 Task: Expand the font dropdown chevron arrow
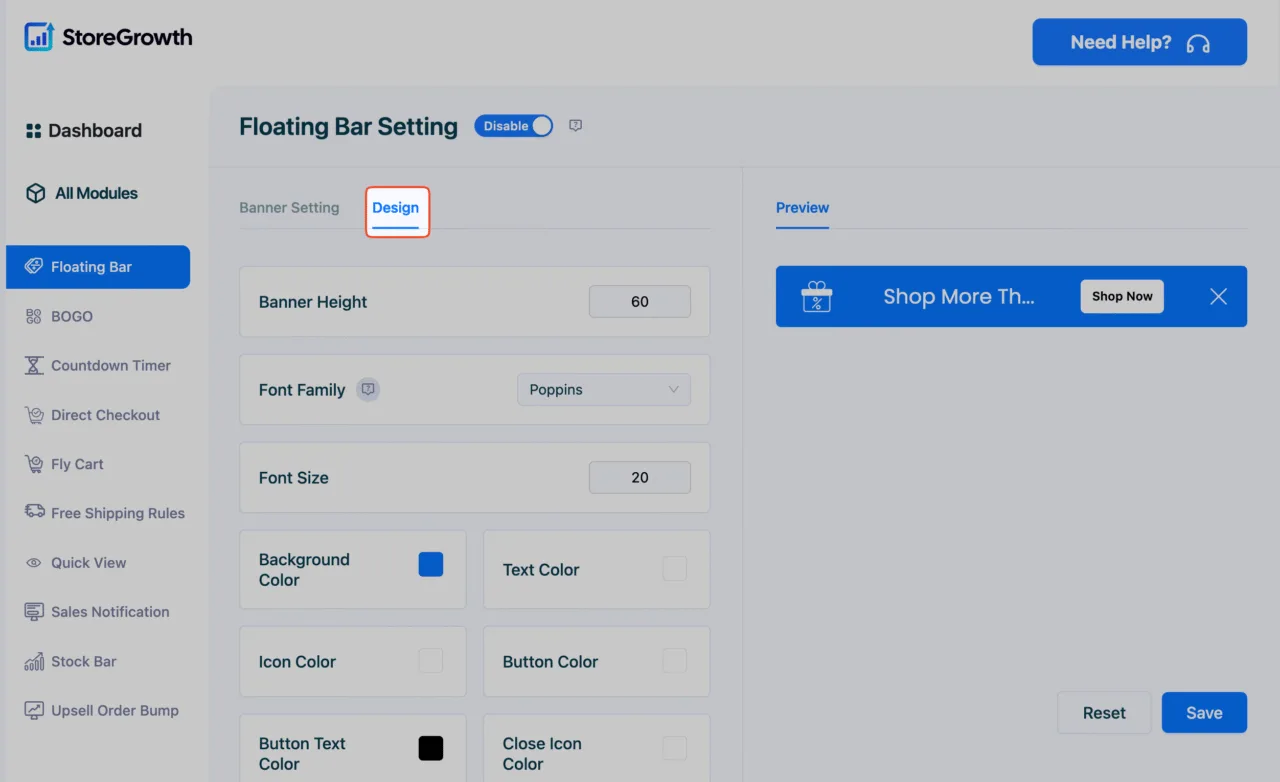[x=673, y=390]
